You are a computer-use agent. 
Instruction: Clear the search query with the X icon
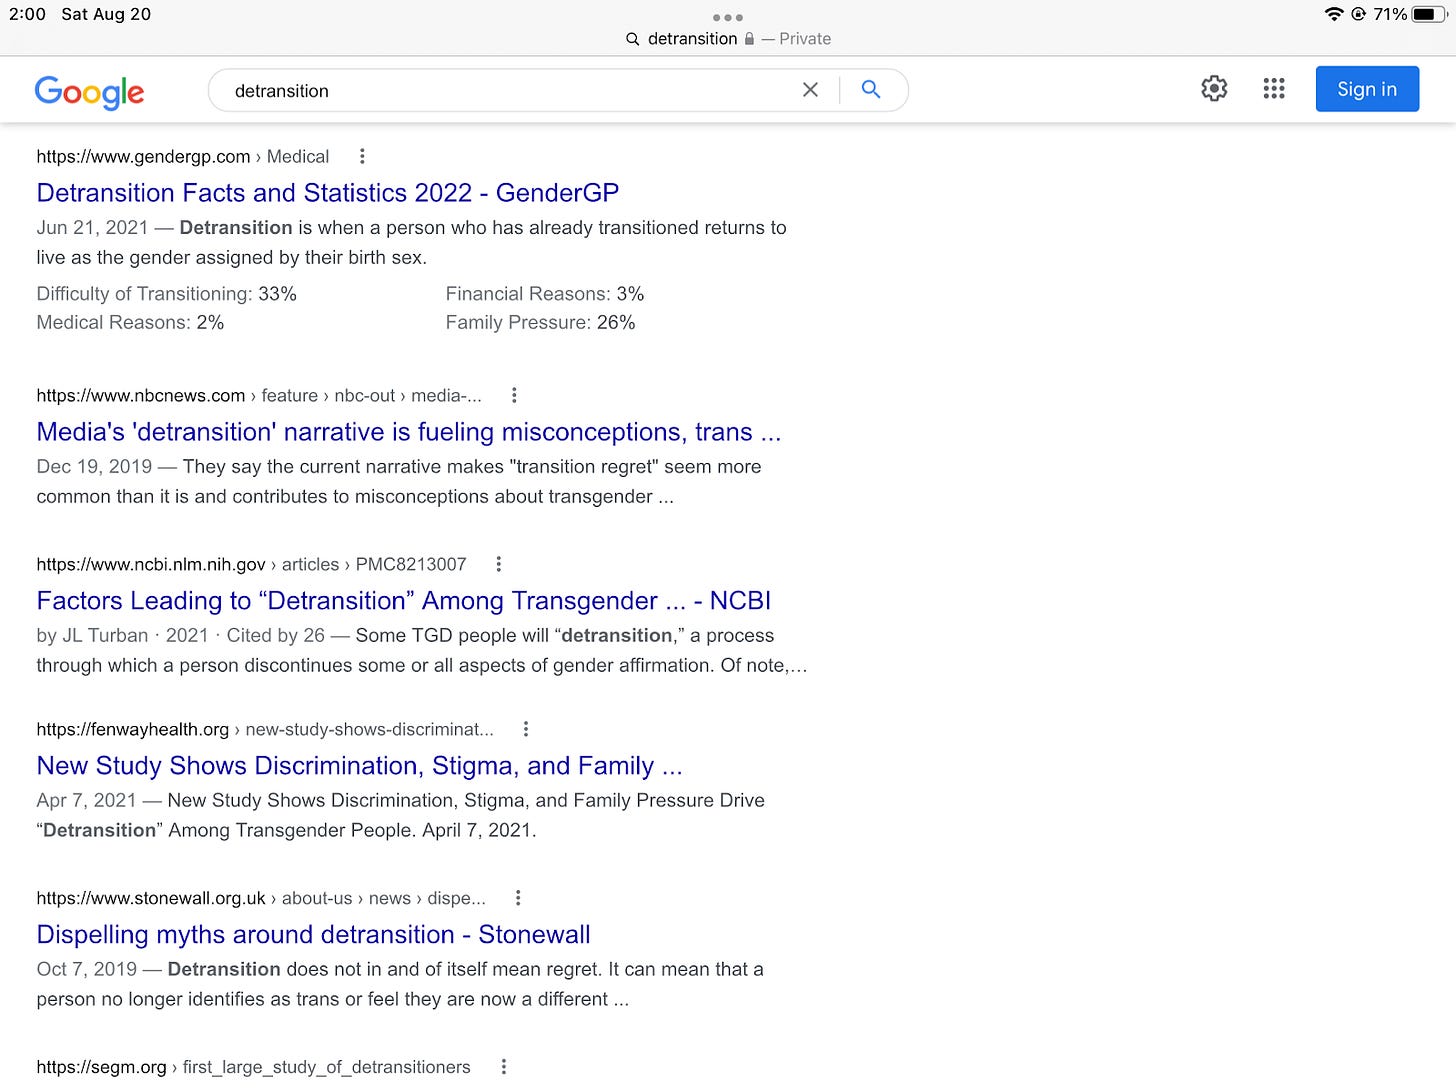(x=810, y=90)
